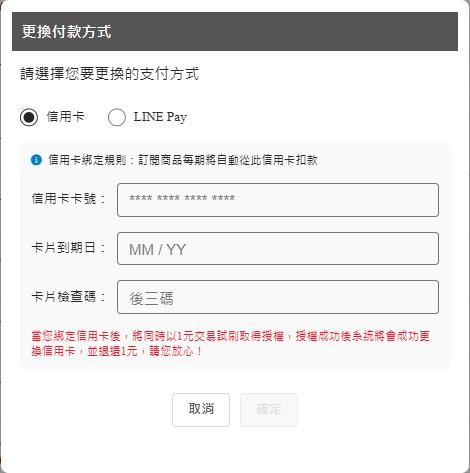Click the LINE Pay label text
Image resolution: width=470 pixels, height=473 pixels.
tap(160, 117)
